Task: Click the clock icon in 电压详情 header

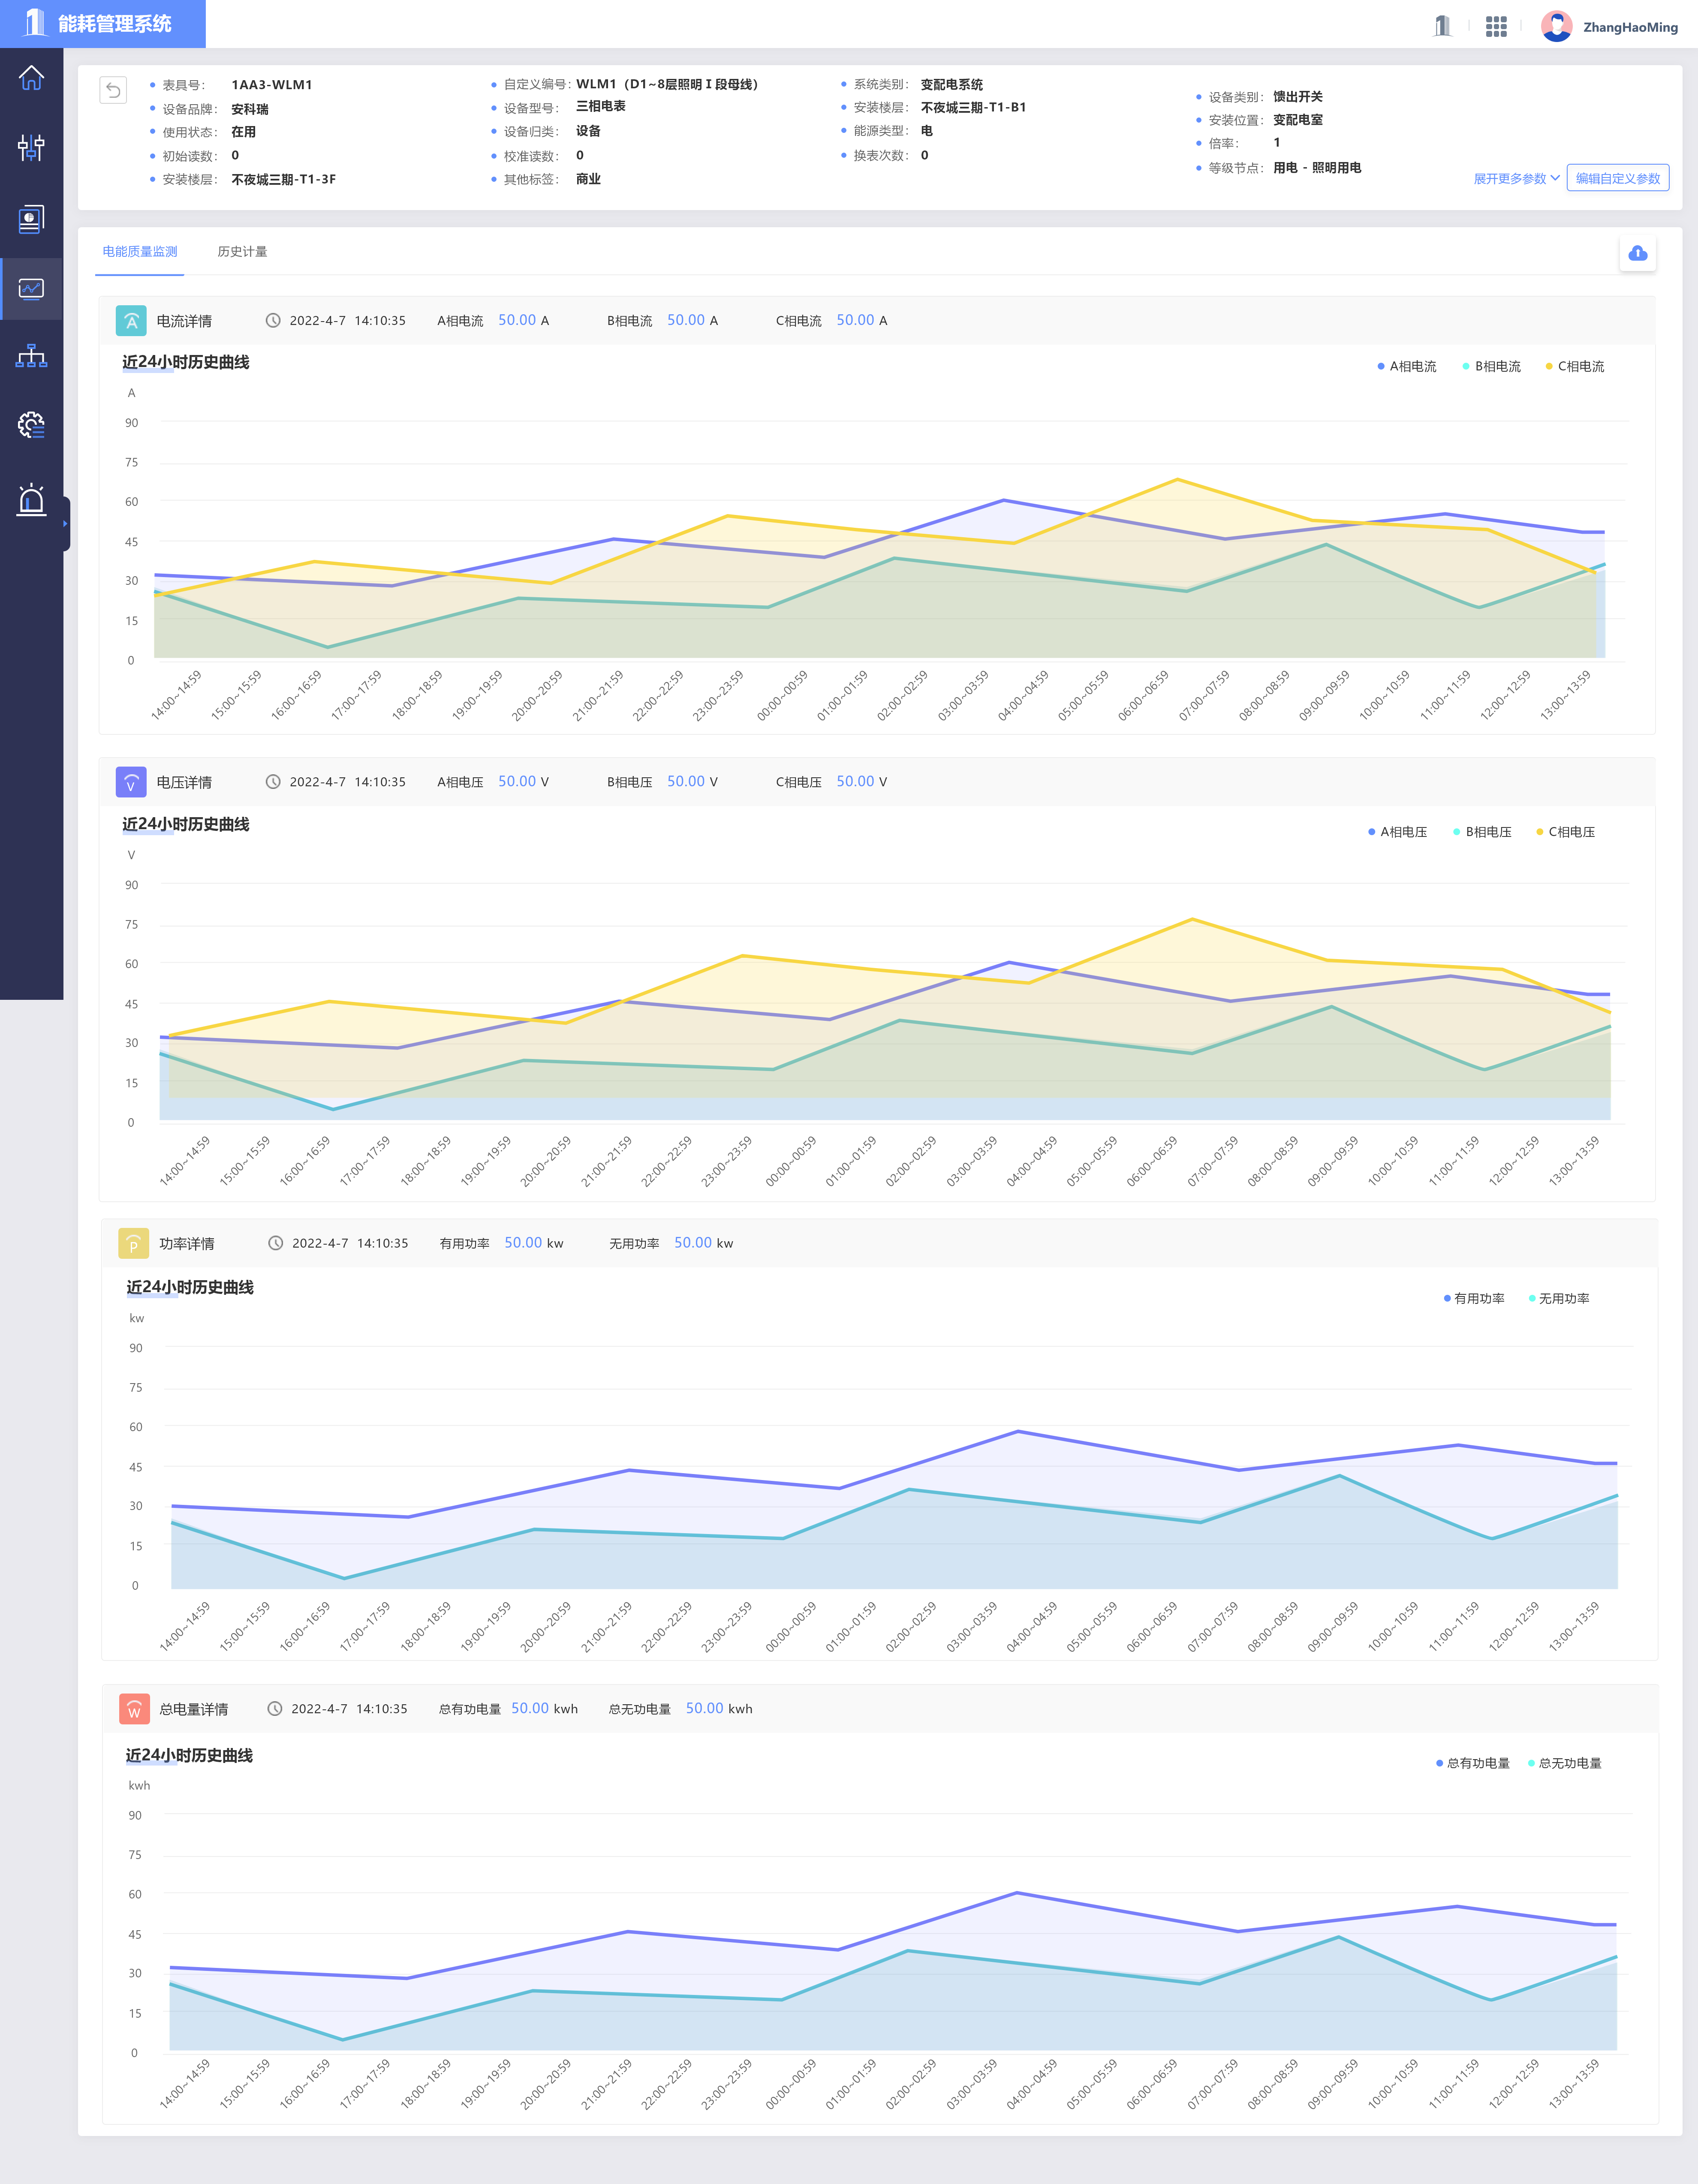Action: pos(273,781)
